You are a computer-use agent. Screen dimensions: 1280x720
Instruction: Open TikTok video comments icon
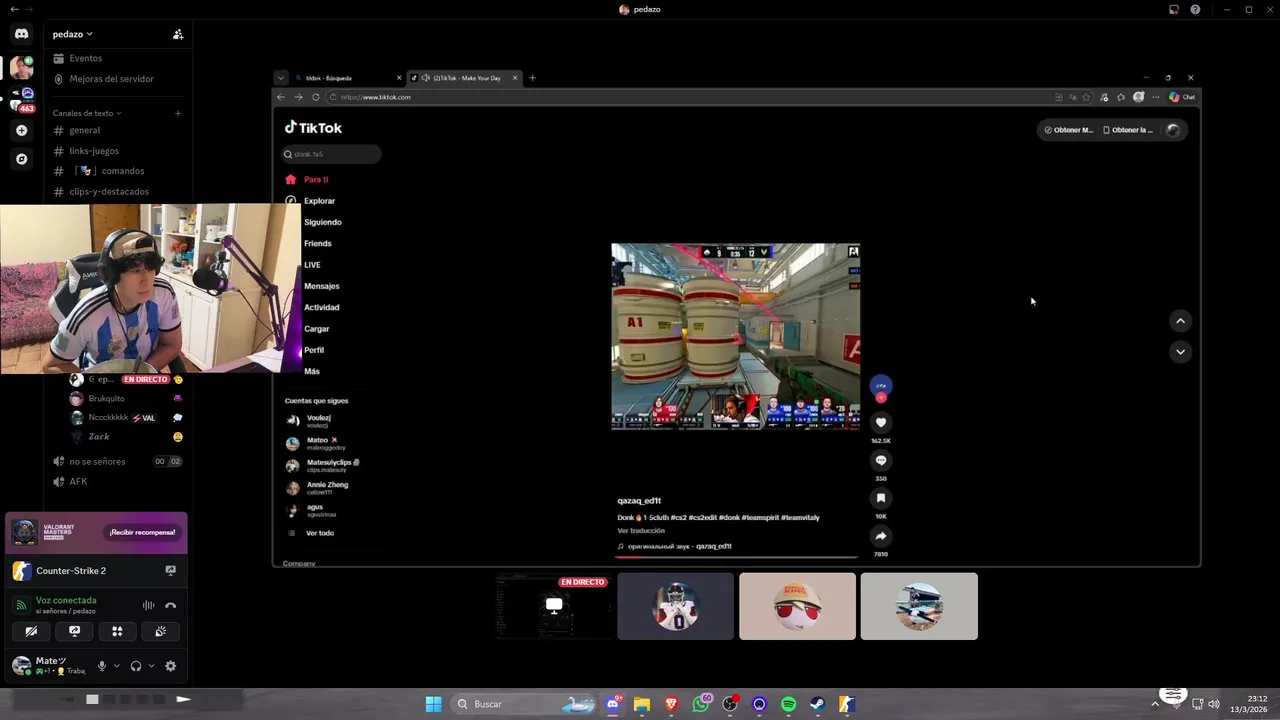click(881, 461)
